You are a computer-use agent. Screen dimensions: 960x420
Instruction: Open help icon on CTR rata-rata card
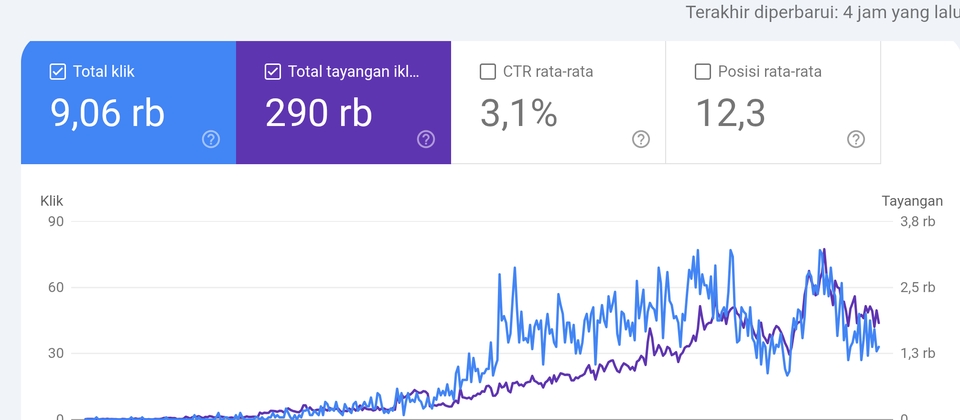[640, 140]
